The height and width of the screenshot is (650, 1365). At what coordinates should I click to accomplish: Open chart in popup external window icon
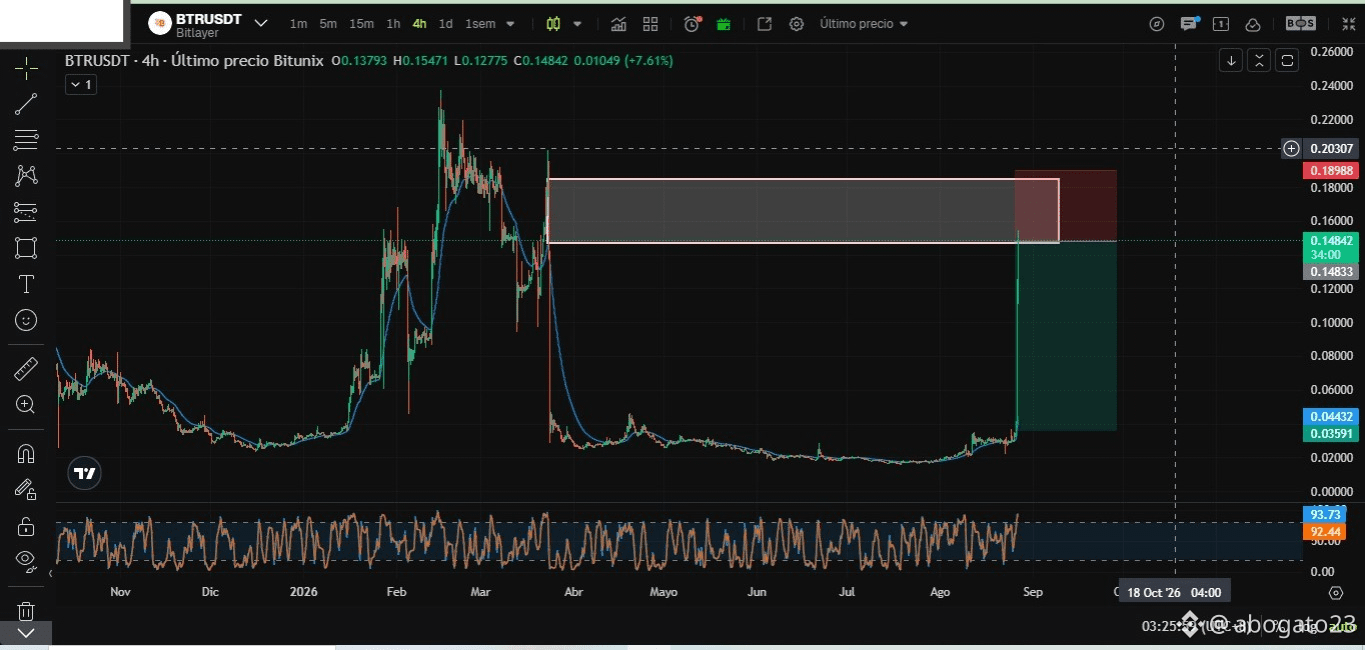(x=765, y=24)
